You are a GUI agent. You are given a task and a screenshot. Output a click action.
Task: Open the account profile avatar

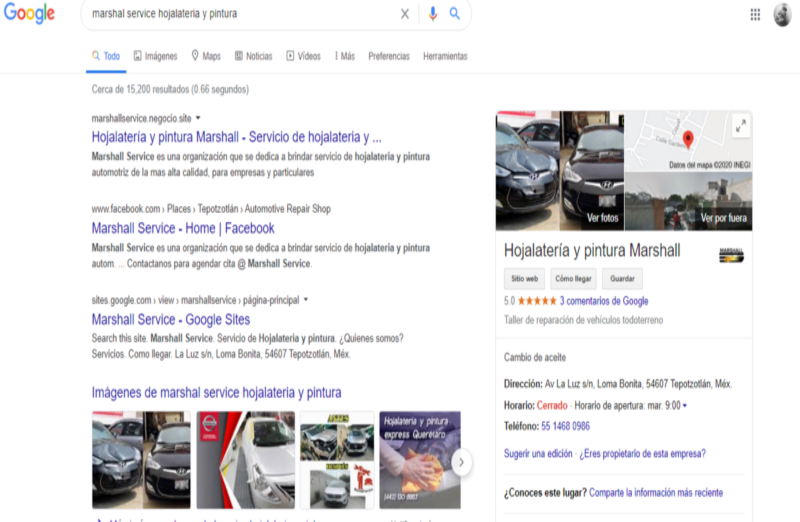782,14
